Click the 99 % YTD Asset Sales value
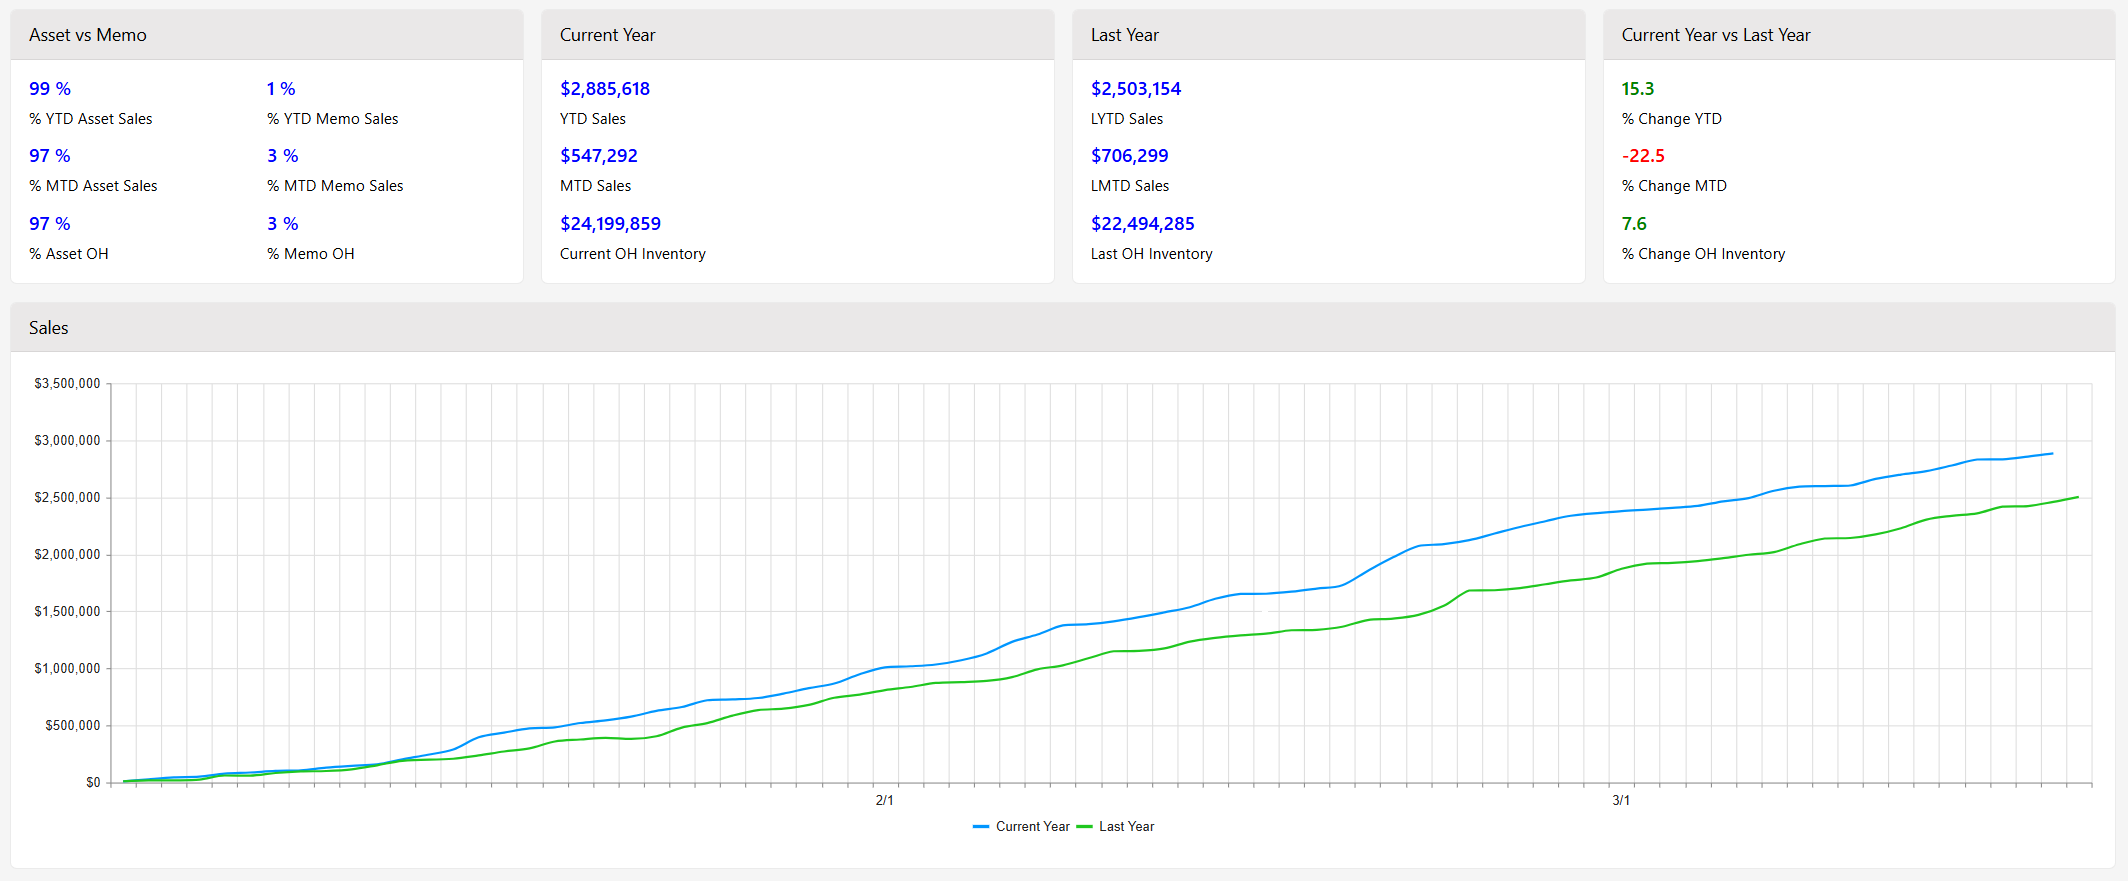This screenshot has height=881, width=2128. [50, 89]
